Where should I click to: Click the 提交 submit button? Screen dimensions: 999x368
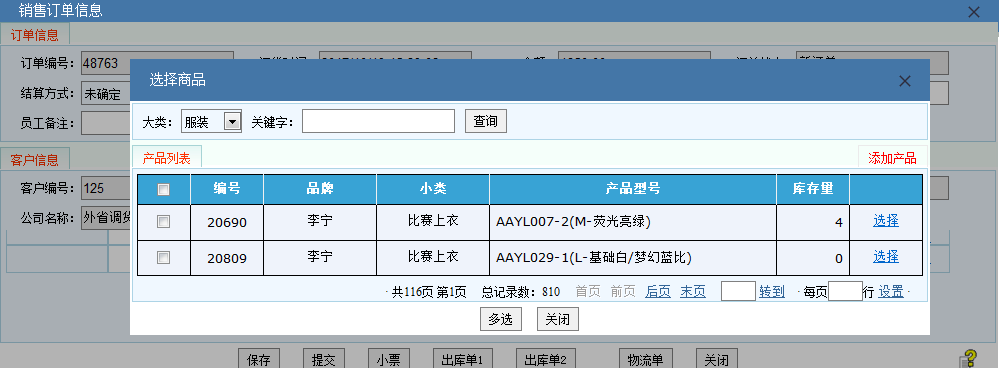pos(324,358)
